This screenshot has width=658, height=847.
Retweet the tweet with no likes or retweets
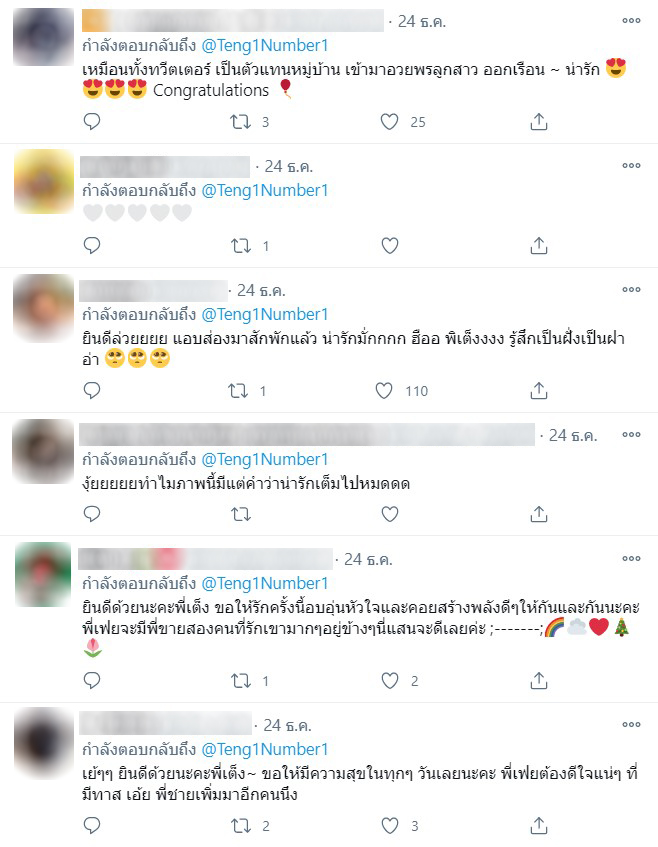[240, 514]
